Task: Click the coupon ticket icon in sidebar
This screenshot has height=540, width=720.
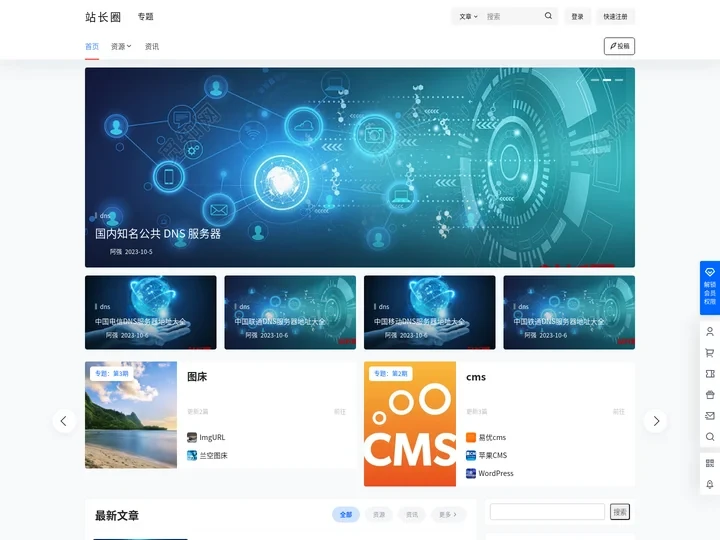Action: pos(710,374)
